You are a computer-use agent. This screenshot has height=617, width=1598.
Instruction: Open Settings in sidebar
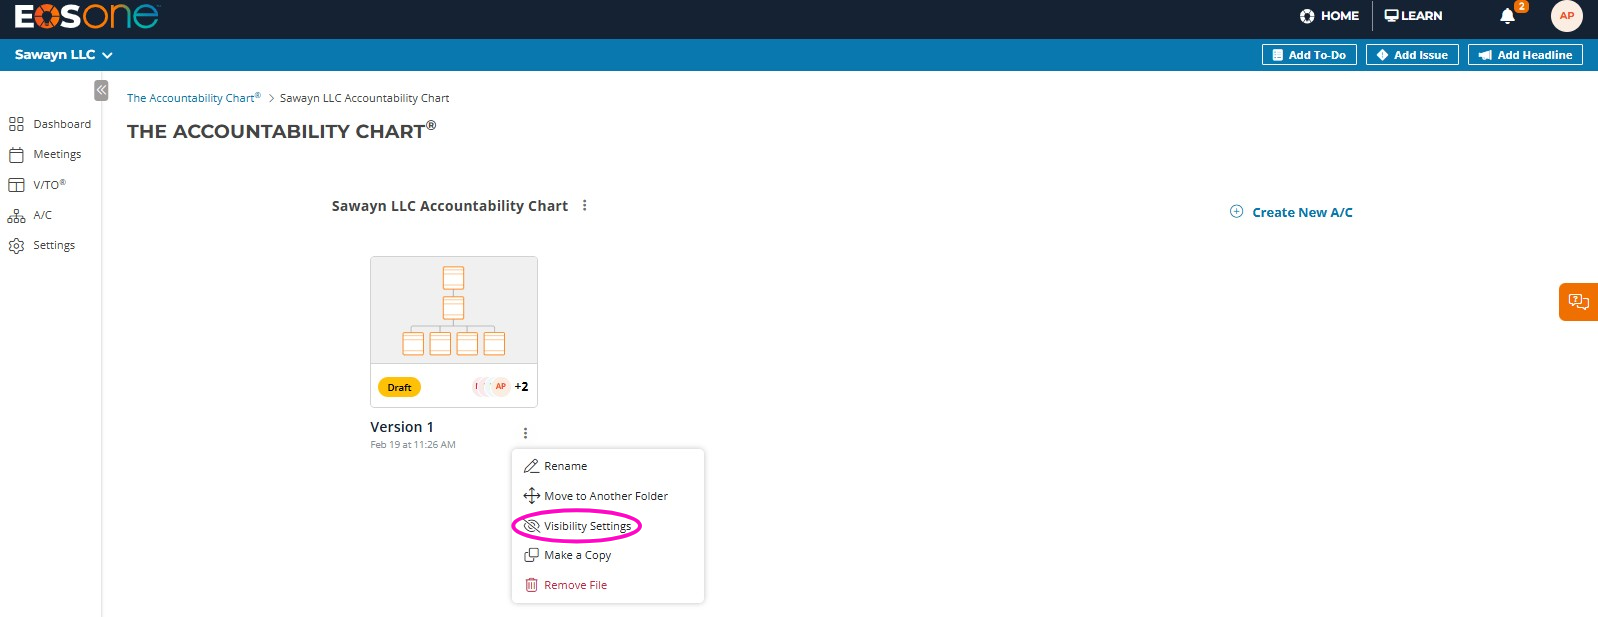point(41,245)
